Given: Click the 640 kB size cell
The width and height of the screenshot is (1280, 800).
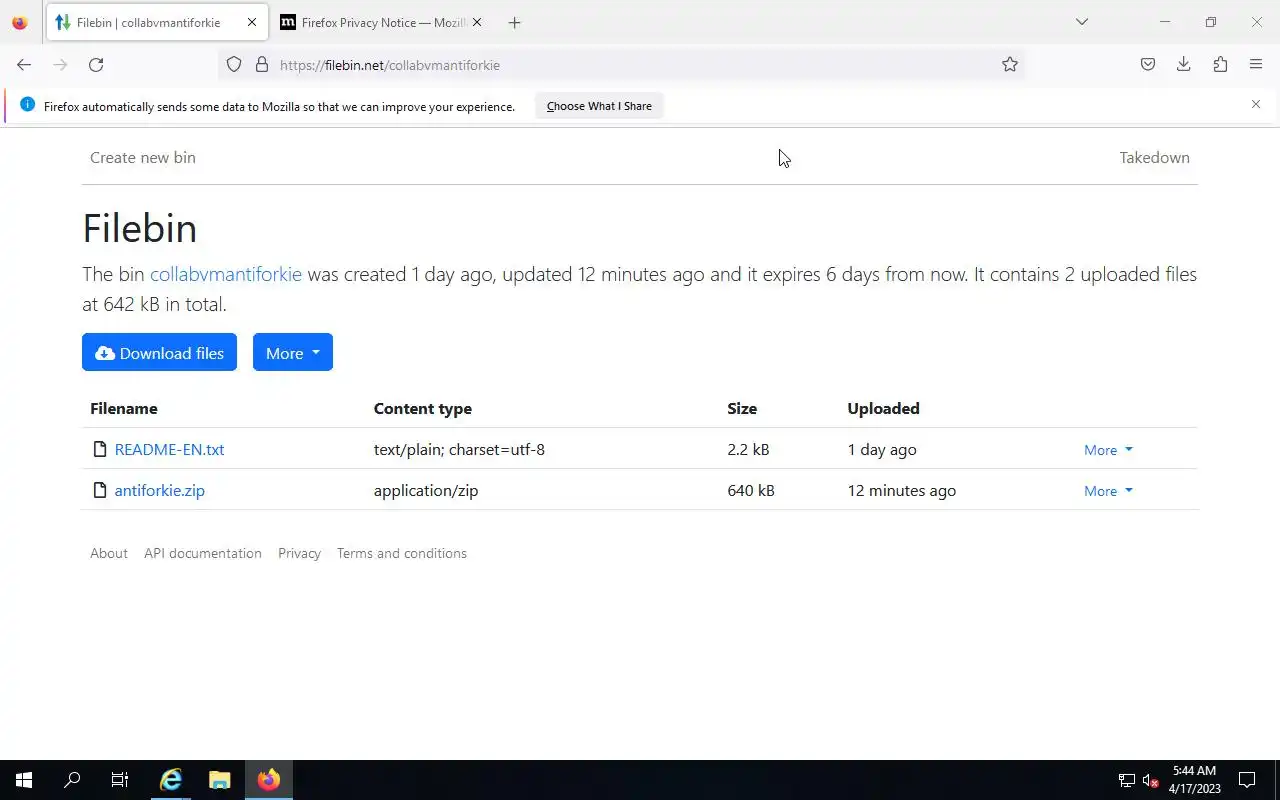Looking at the screenshot, I should tap(751, 490).
